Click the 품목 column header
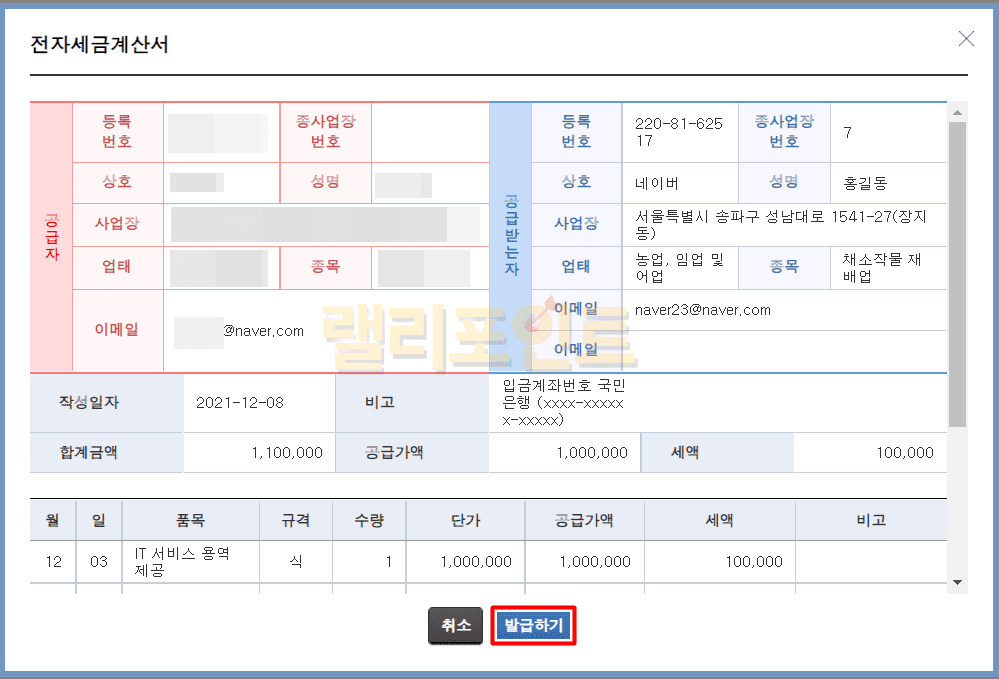The height and width of the screenshot is (679, 999). [x=190, y=520]
